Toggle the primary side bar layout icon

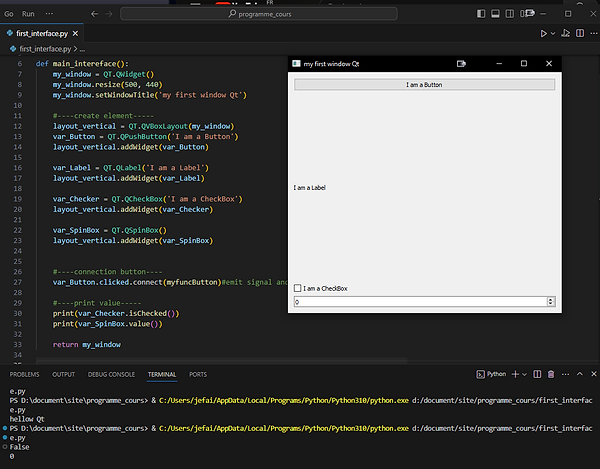(481, 14)
